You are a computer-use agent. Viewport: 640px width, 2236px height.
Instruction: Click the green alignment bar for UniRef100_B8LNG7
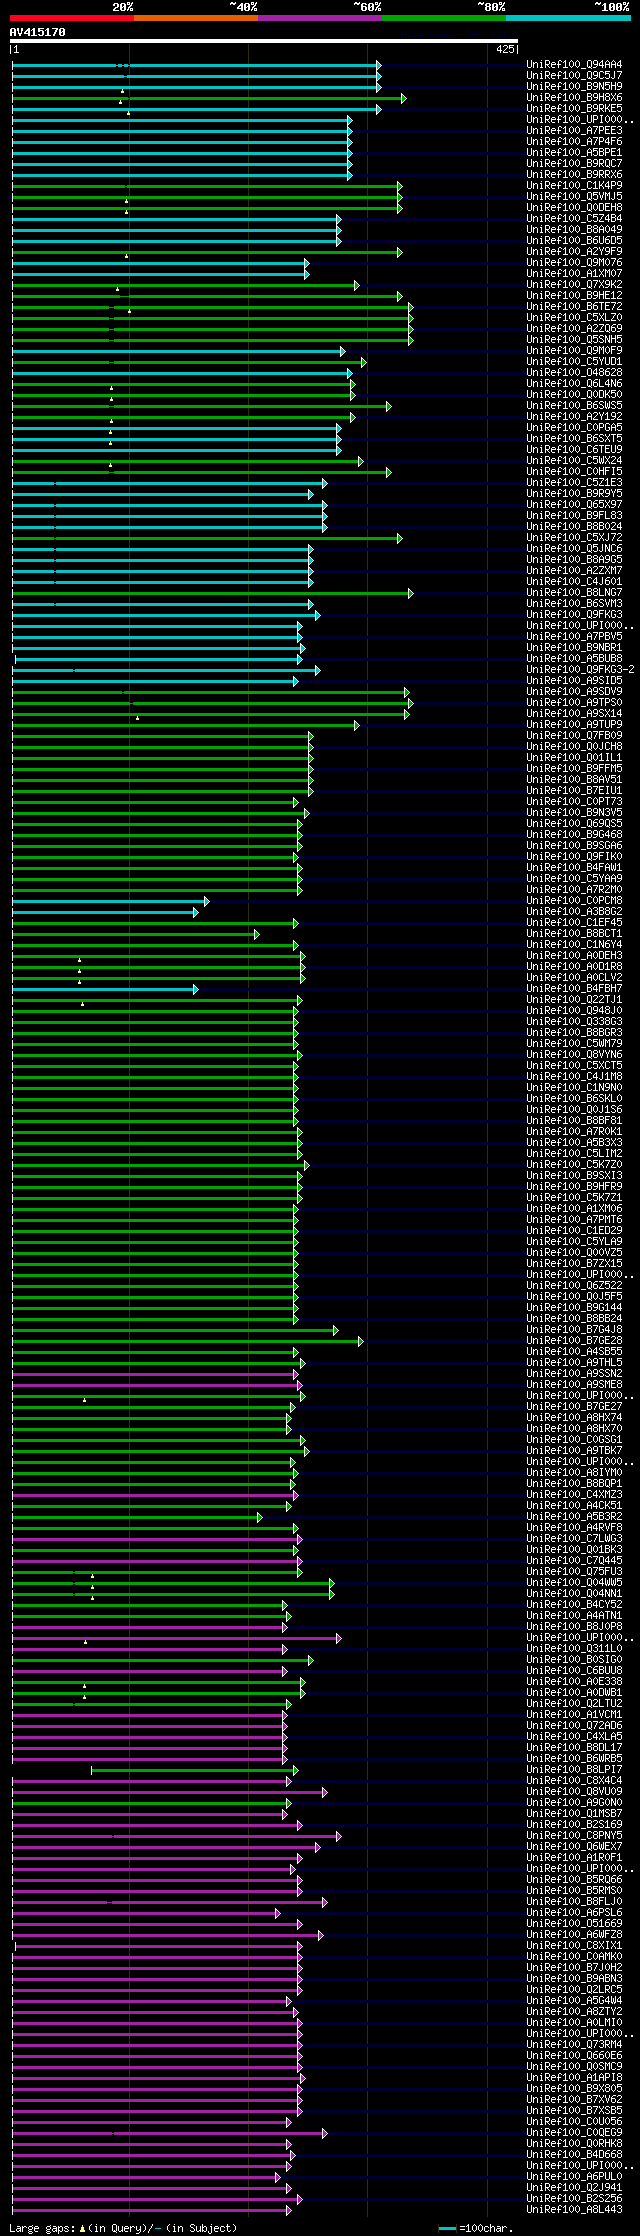pyautogui.click(x=212, y=593)
